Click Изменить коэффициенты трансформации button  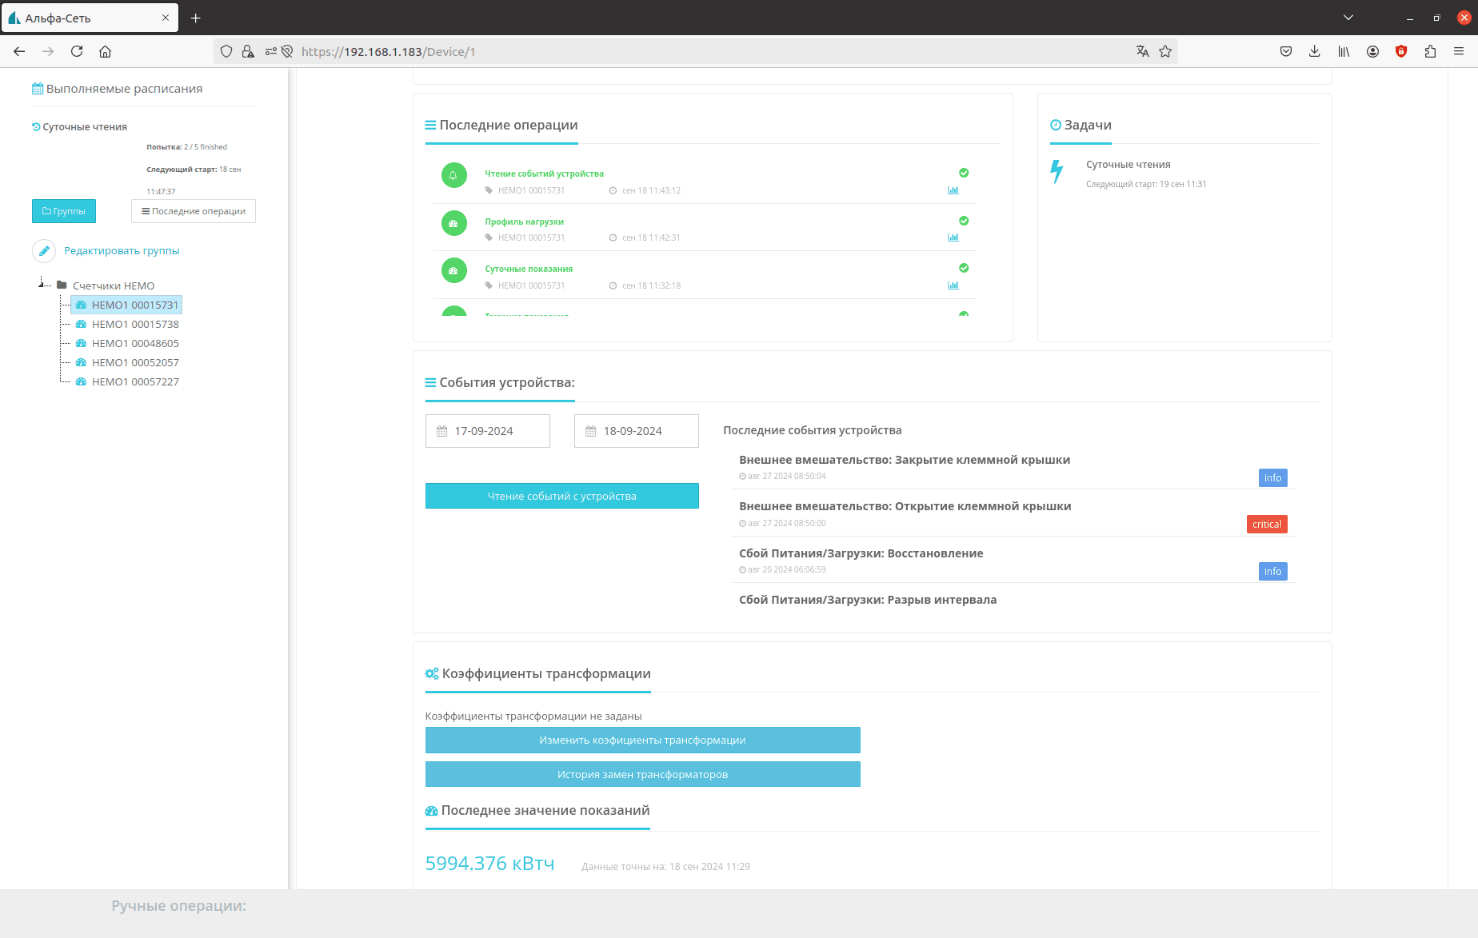[643, 740]
